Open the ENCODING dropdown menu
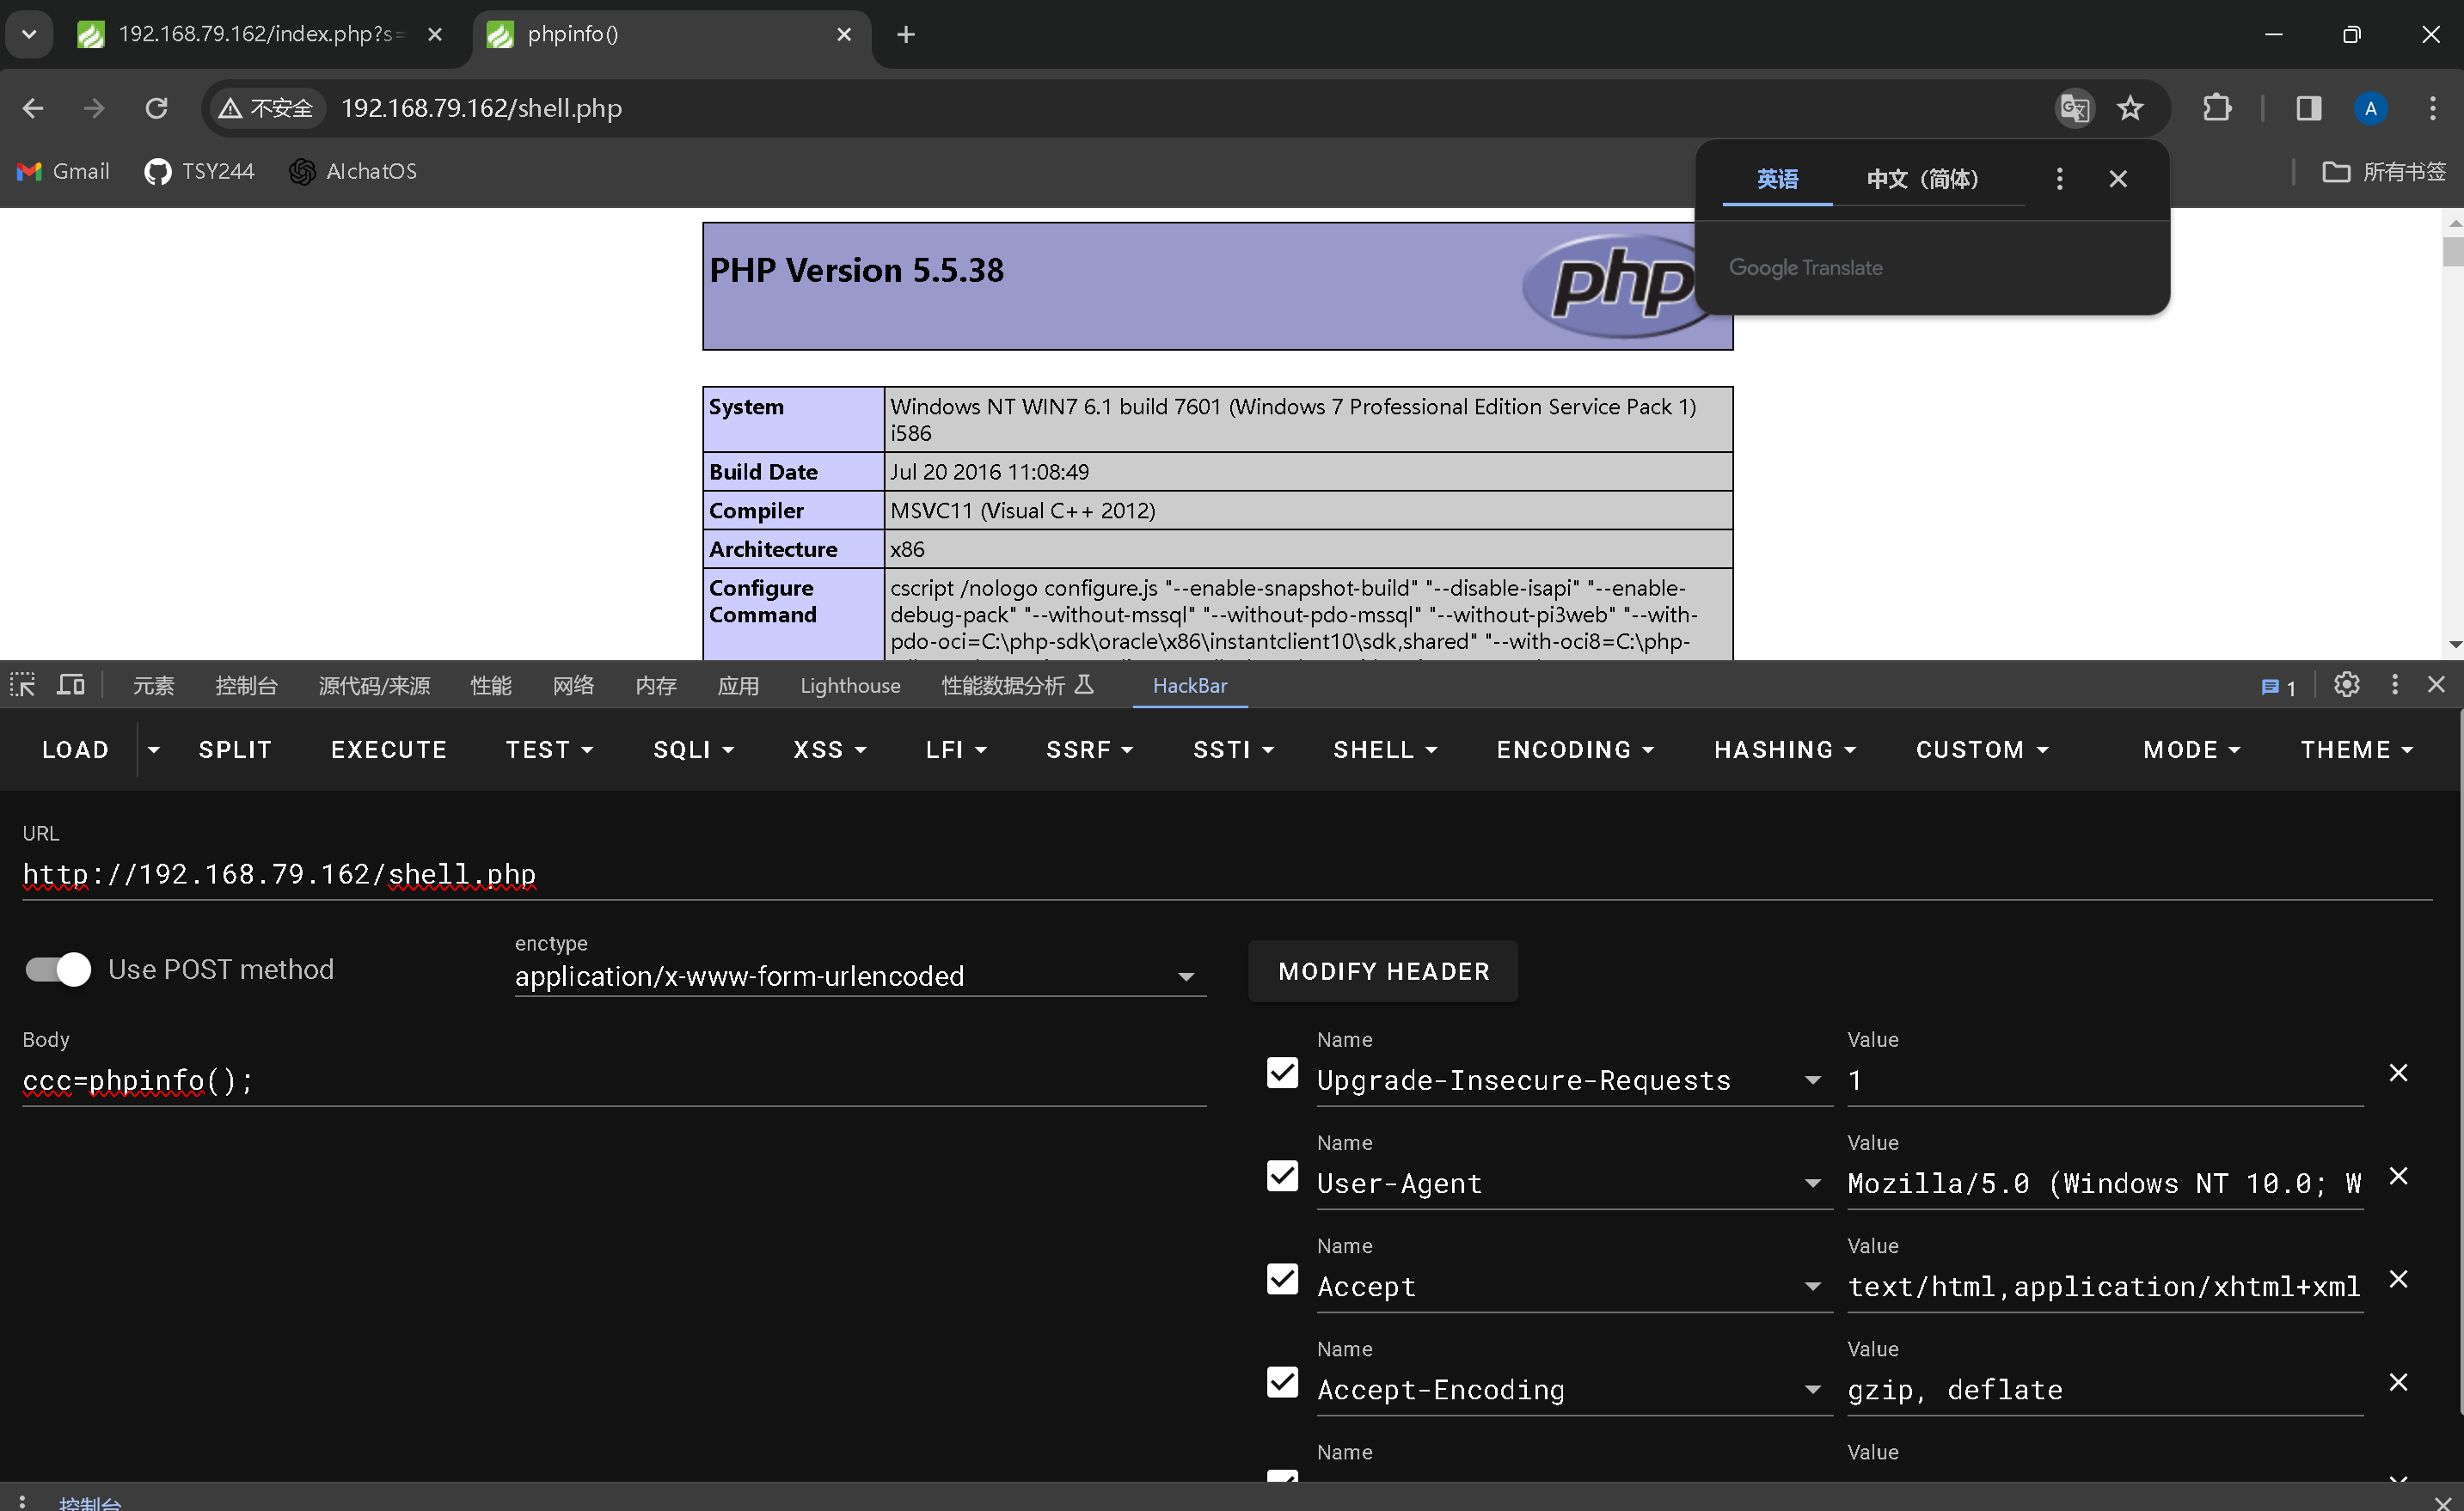Viewport: 2464px width, 1511px height. (x=1575, y=750)
